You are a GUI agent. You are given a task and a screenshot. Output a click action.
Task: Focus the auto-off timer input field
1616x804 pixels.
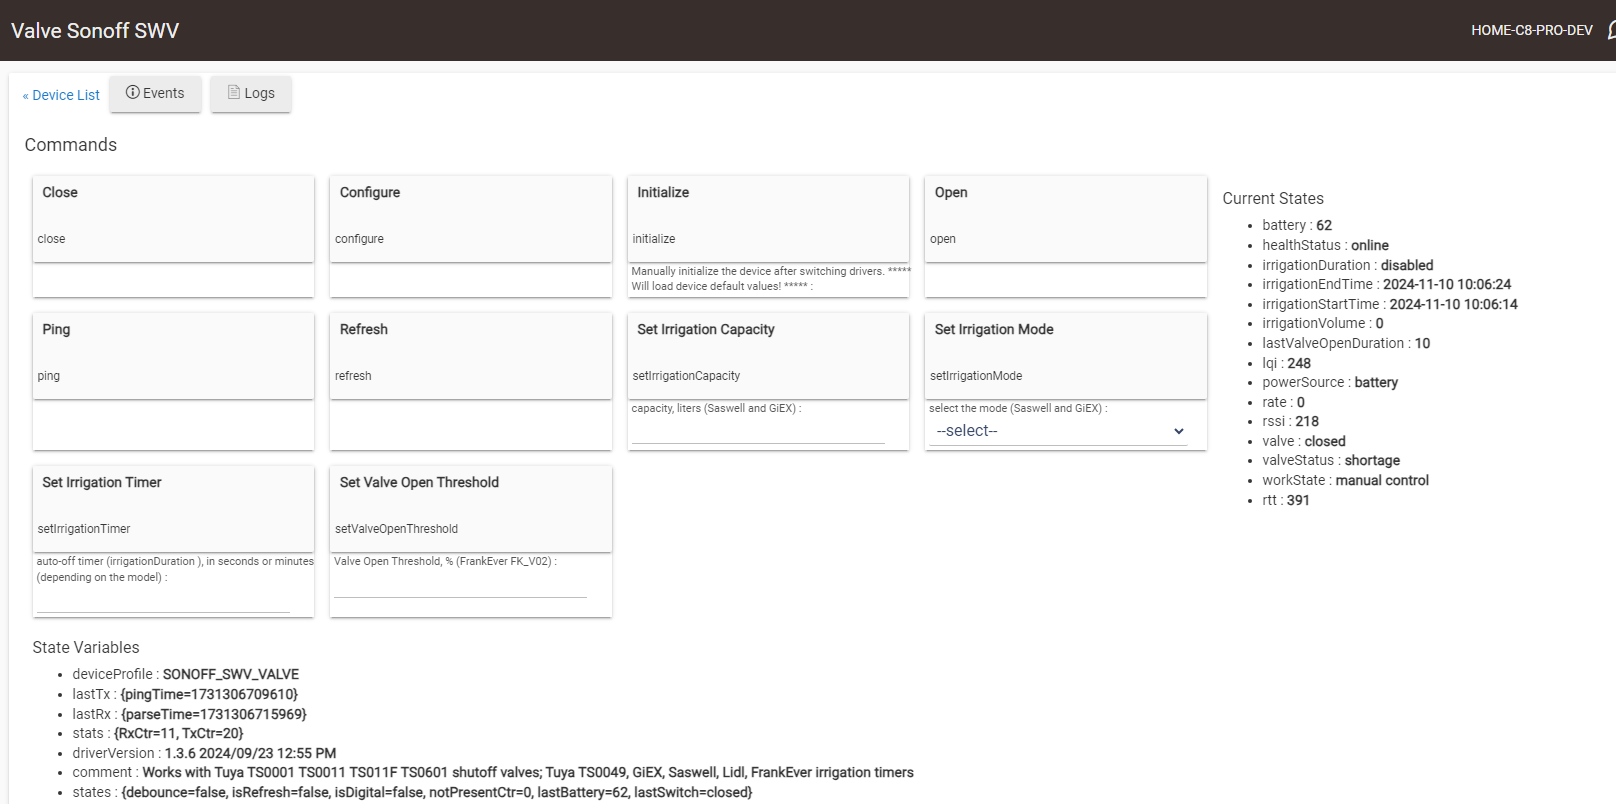(x=163, y=600)
